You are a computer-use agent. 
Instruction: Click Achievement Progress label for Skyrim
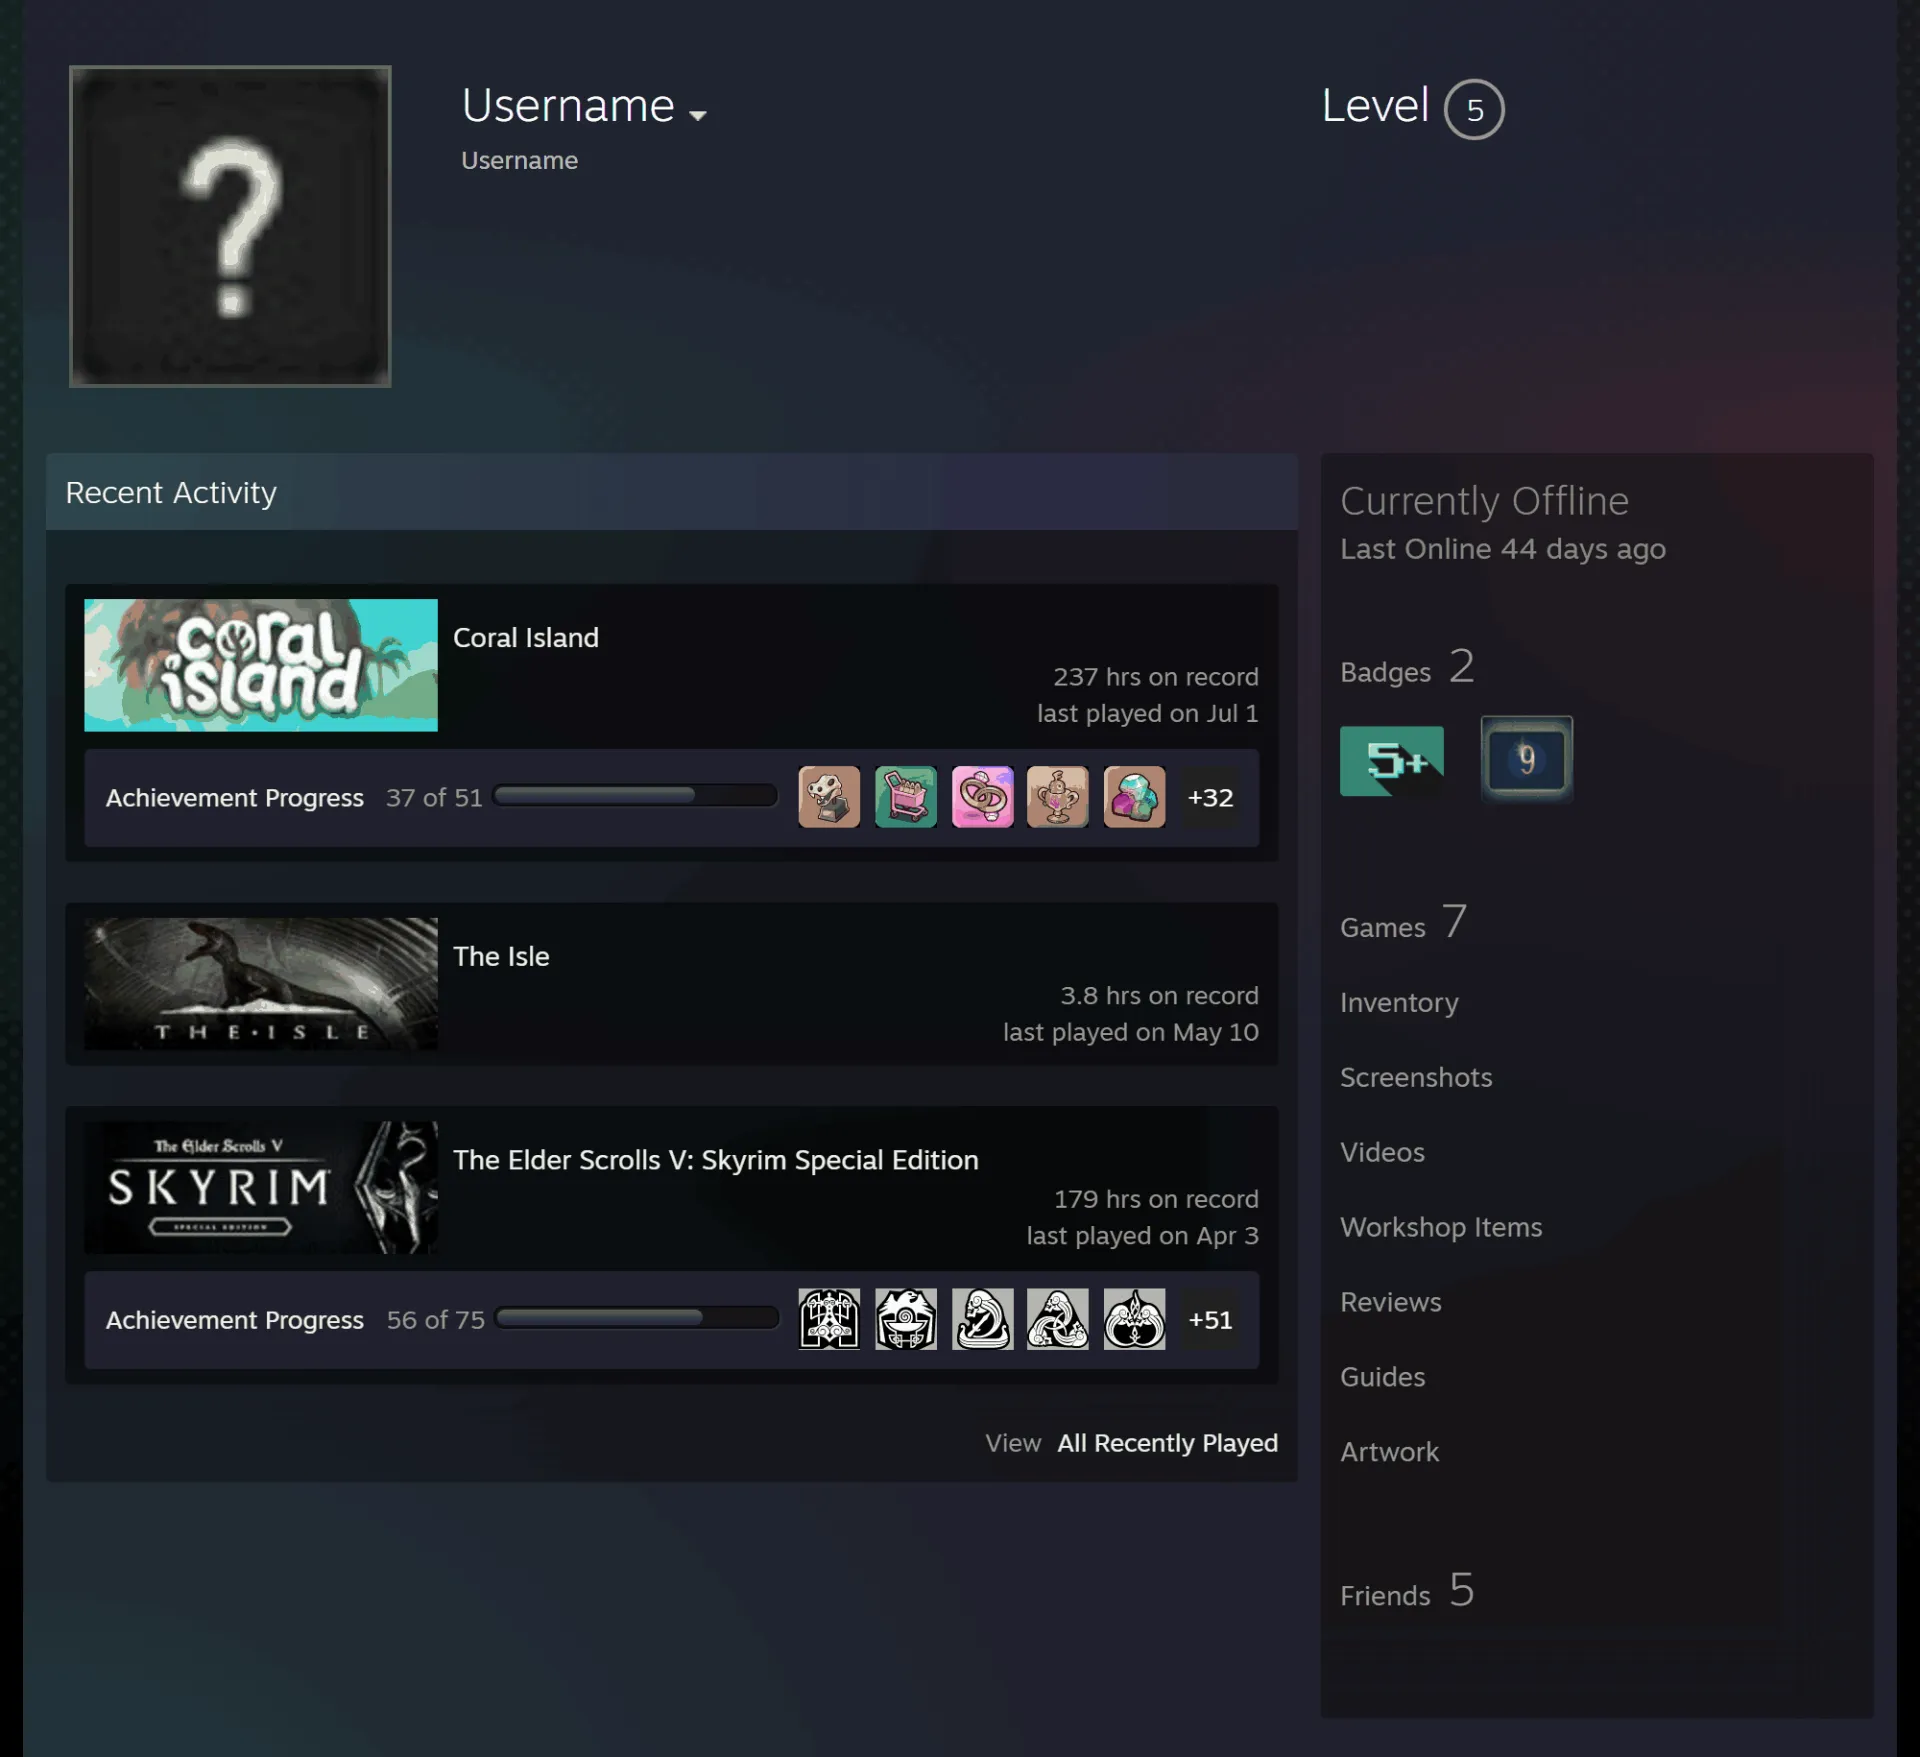point(235,1320)
